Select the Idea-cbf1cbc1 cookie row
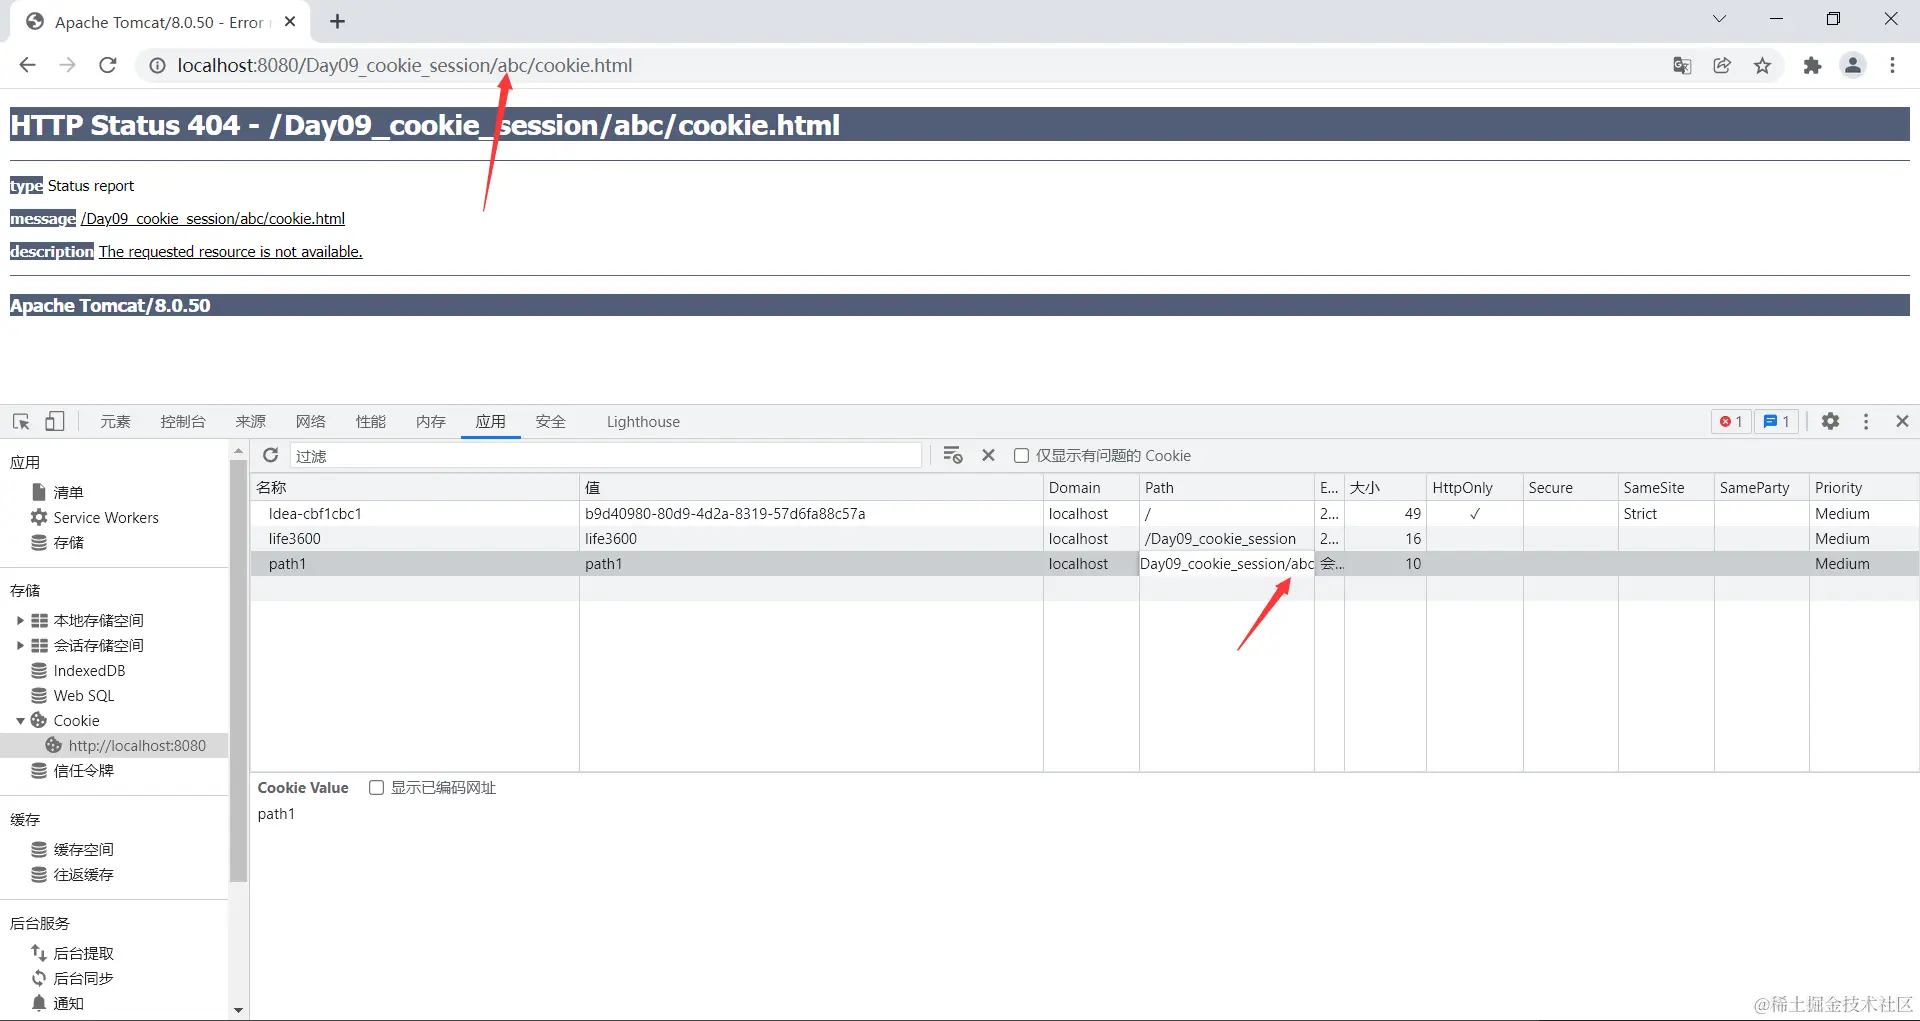1920x1021 pixels. tap(1084, 513)
